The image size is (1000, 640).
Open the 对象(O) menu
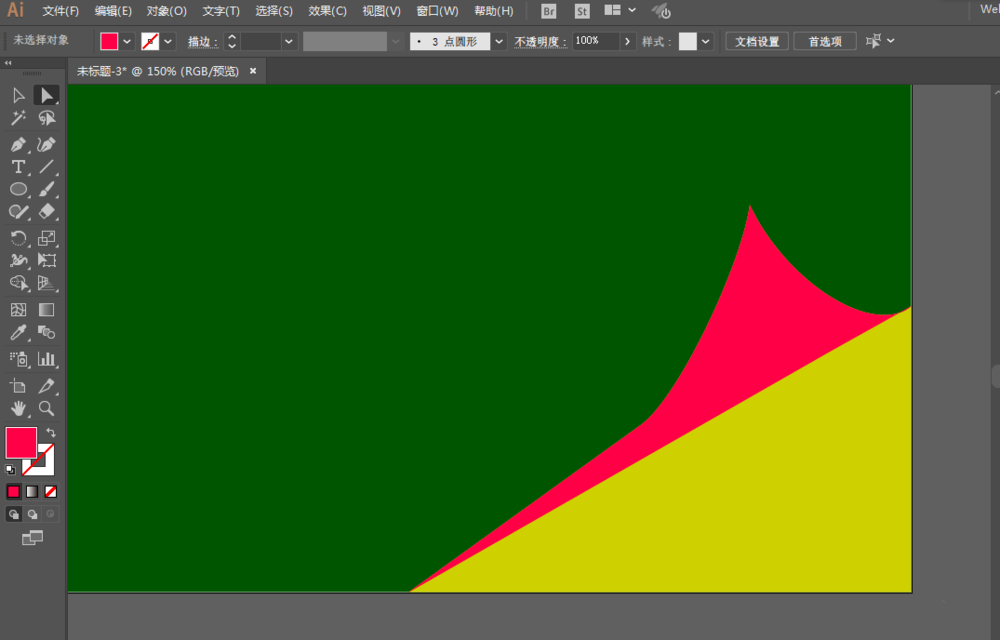pos(166,11)
